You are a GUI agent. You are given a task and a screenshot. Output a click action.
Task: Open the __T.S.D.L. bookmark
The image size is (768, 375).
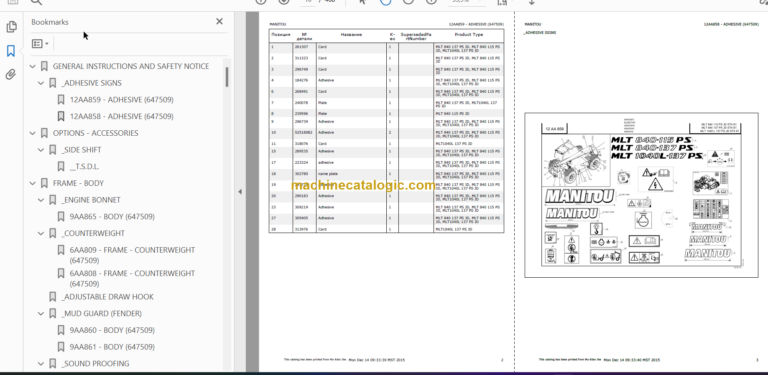(x=84, y=166)
